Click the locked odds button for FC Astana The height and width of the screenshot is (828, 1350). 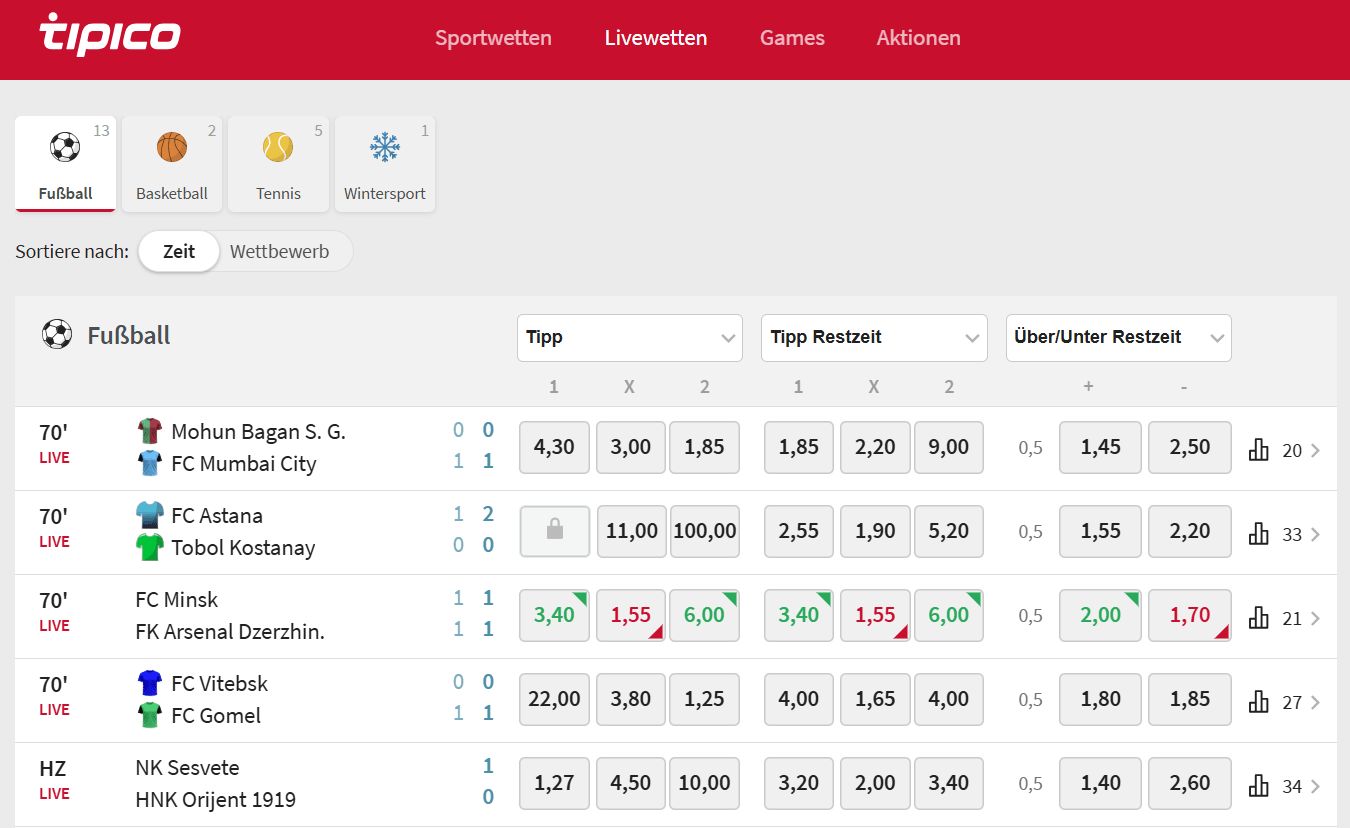[x=554, y=531]
